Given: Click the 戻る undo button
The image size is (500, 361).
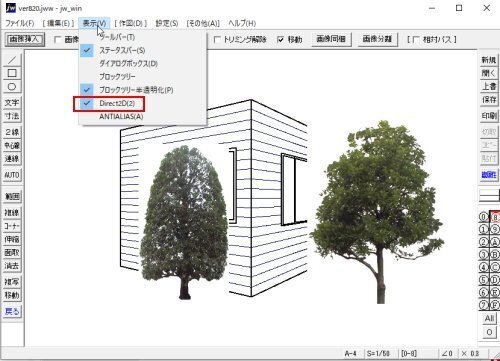Looking at the screenshot, I should pyautogui.click(x=12, y=311).
